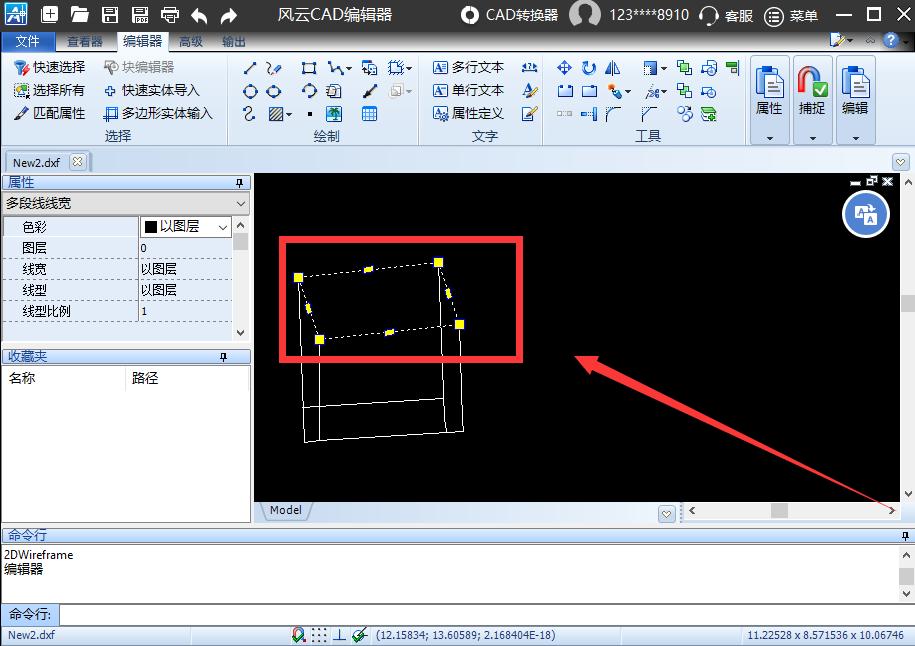Image resolution: width=915 pixels, height=646 pixels.
Task: Select the Rectangle drawing tool
Action: (308, 68)
